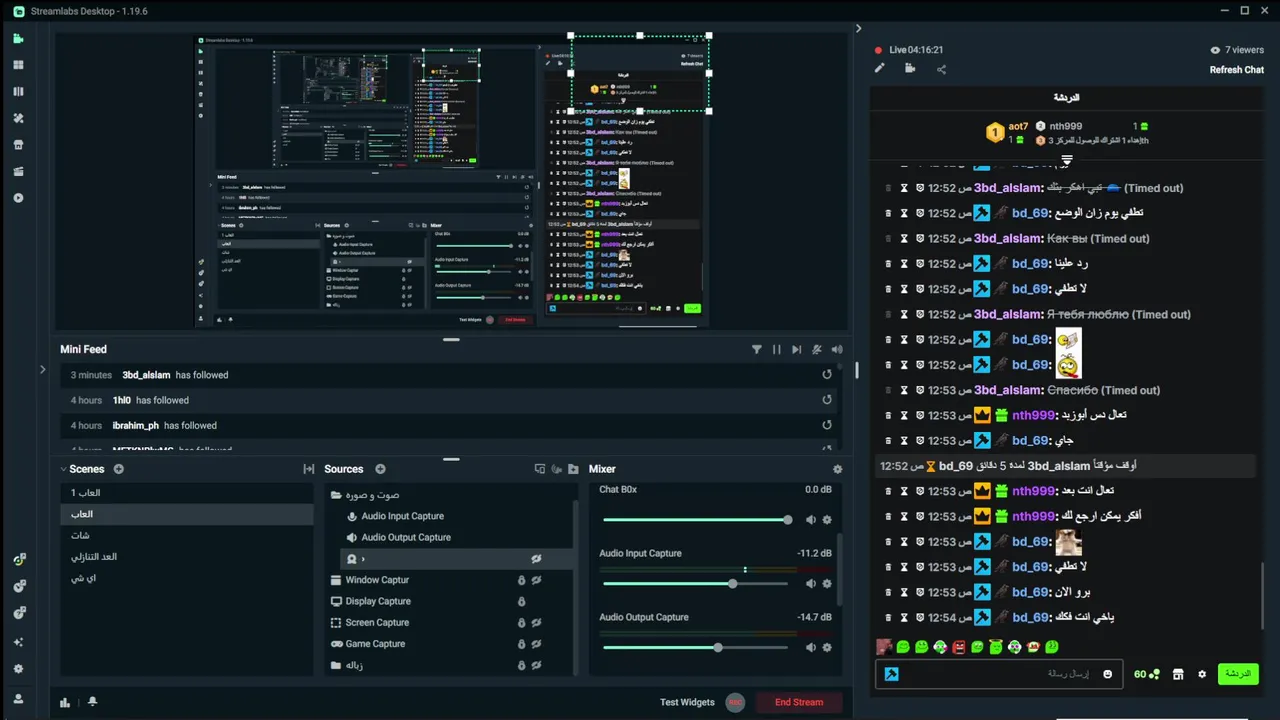This screenshot has height=720, width=1280.
Task: Open settings gear for Audio Output Capture
Action: pos(827,648)
